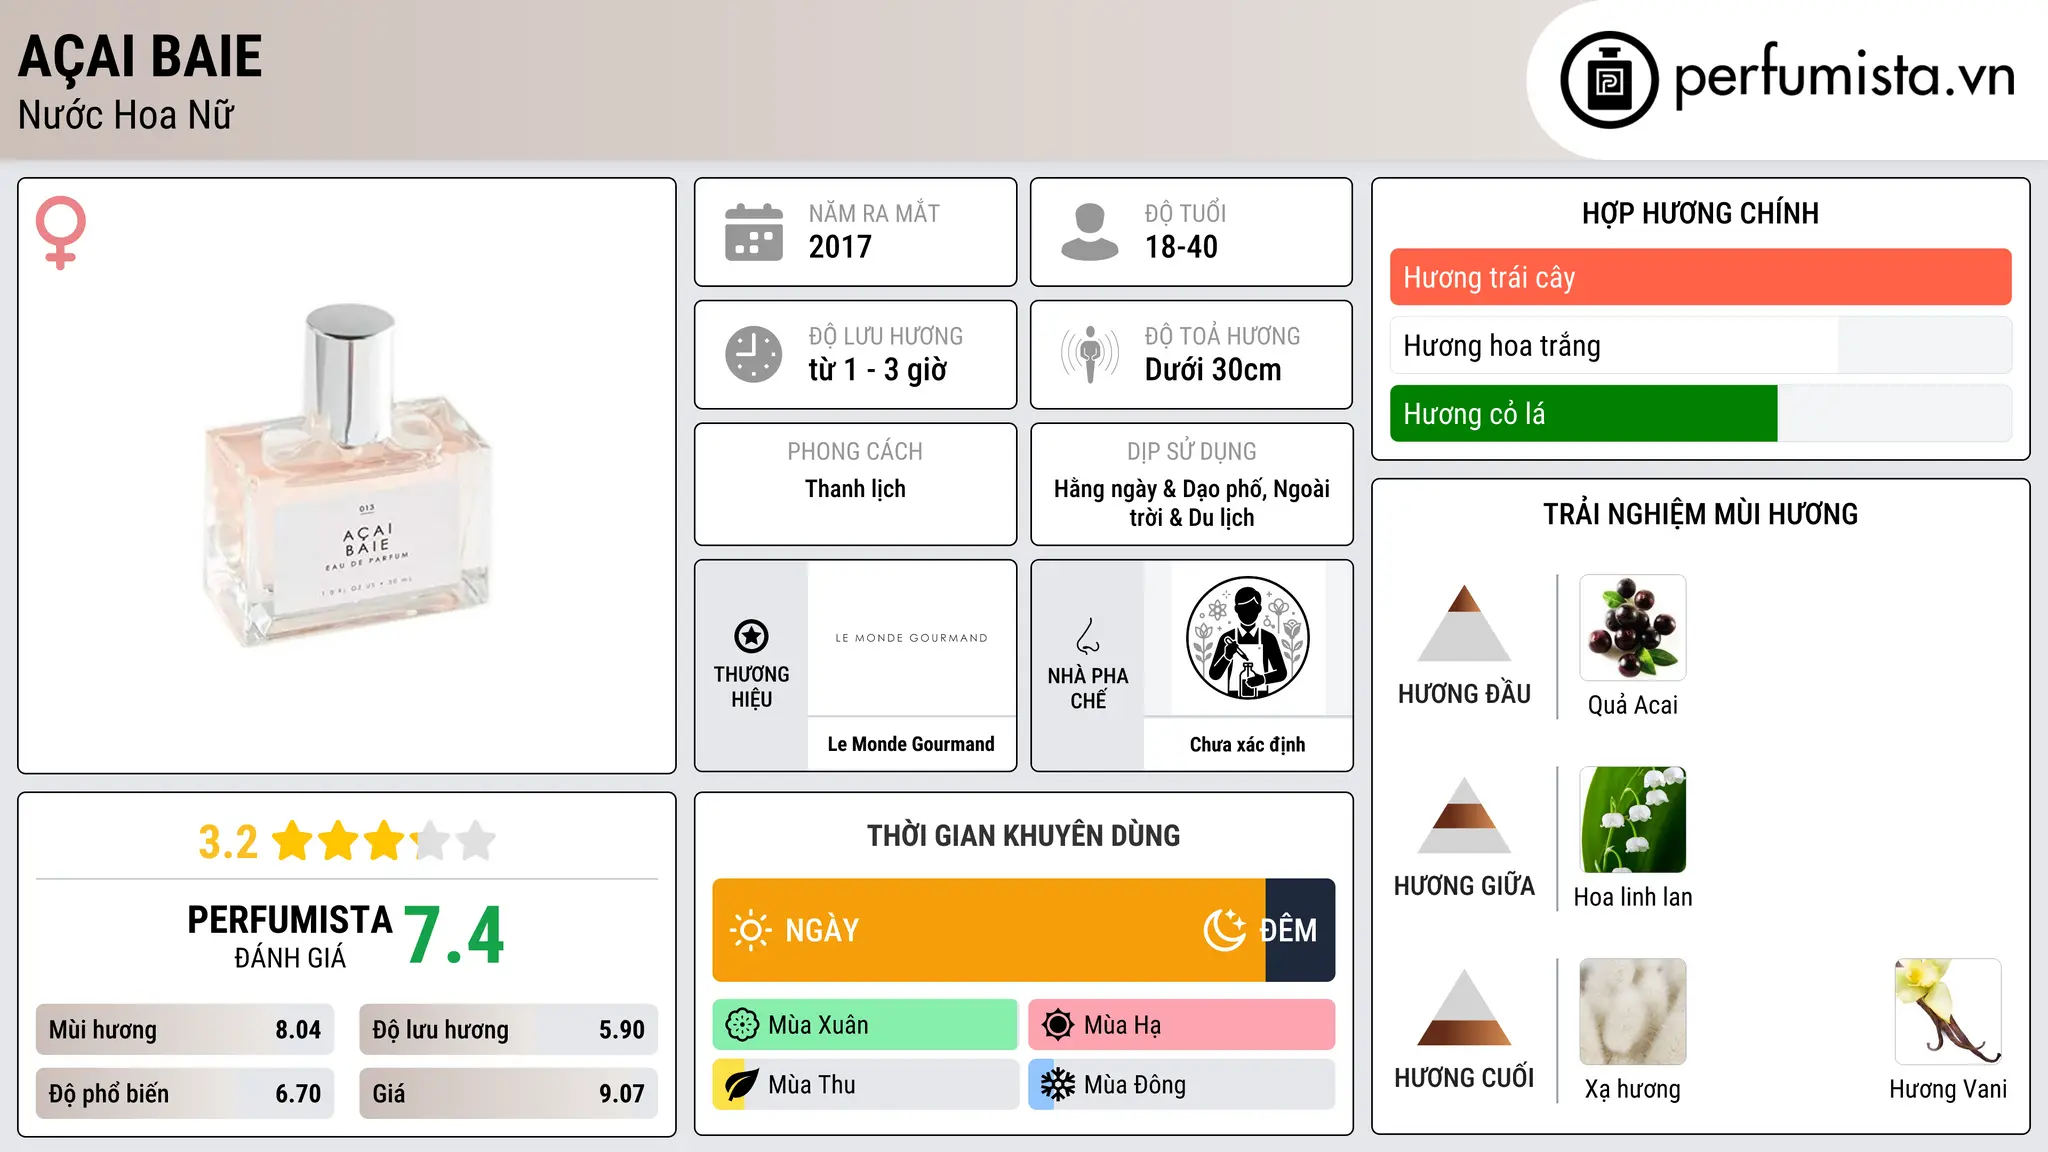2048x1152 pixels.
Task: Click the sillage projection icon
Action: (1090, 354)
